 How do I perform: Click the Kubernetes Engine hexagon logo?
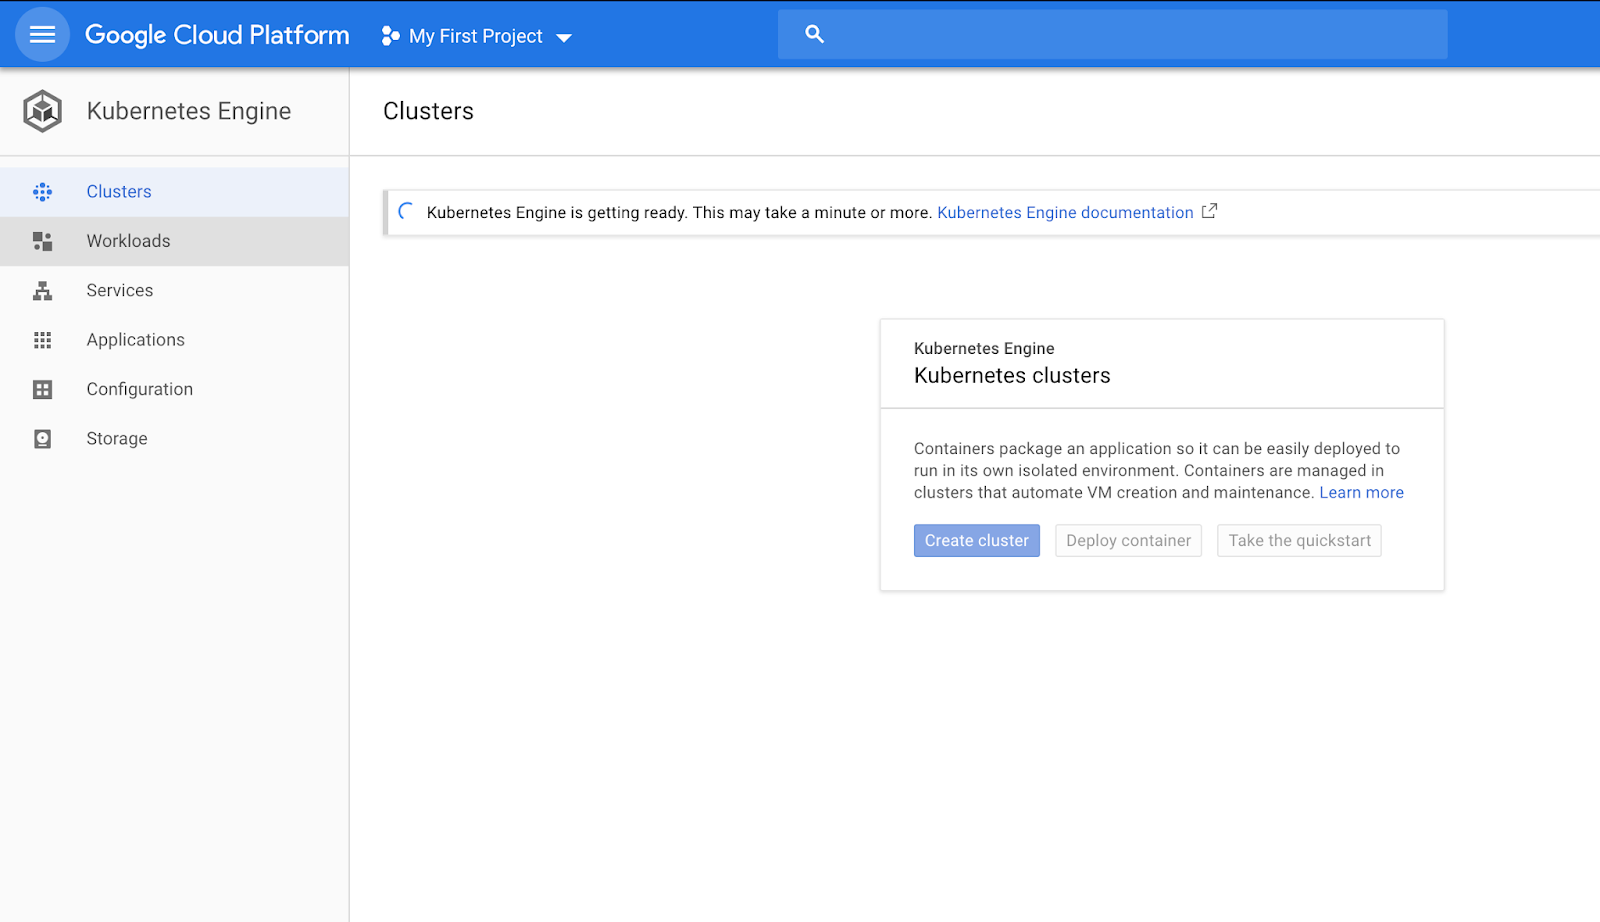(x=43, y=111)
